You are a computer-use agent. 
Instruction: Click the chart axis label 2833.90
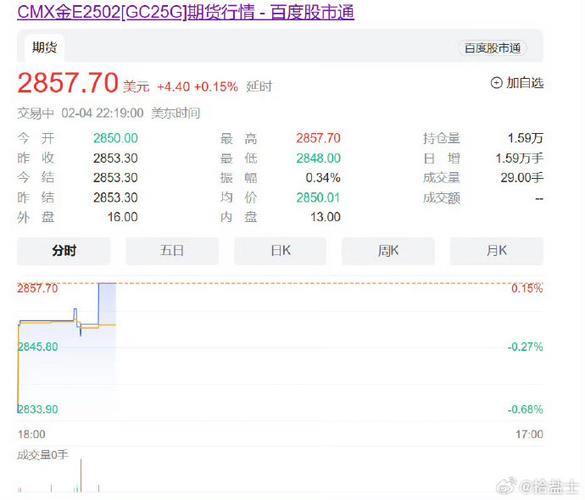click(x=38, y=409)
